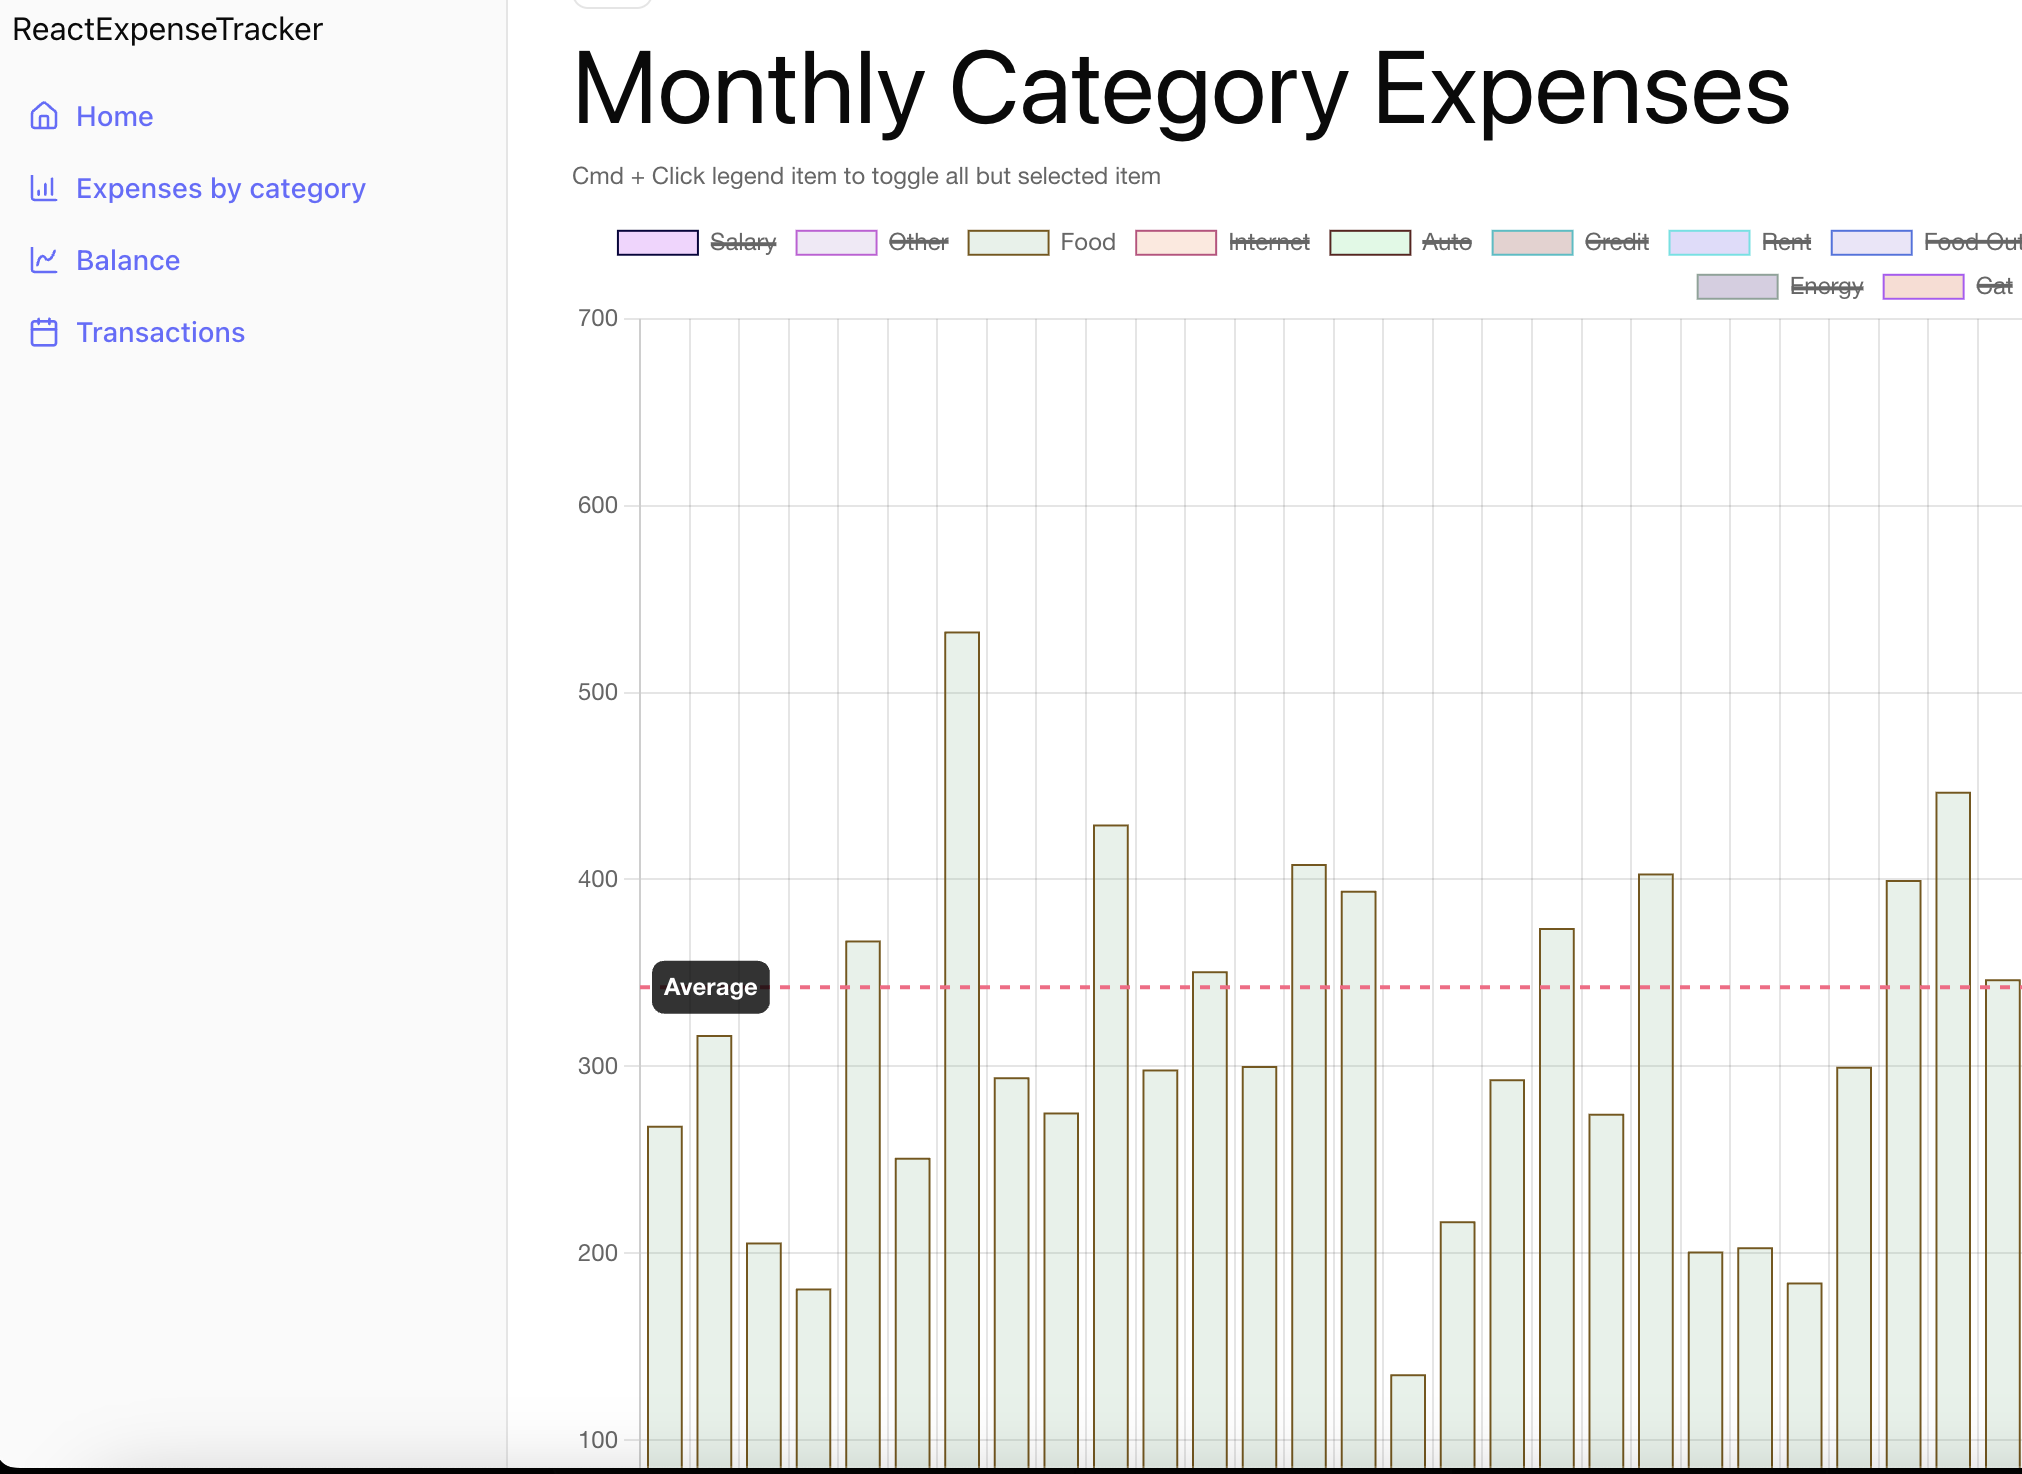
Task: Click the ReactExpenseTracker app title
Action: click(x=167, y=29)
